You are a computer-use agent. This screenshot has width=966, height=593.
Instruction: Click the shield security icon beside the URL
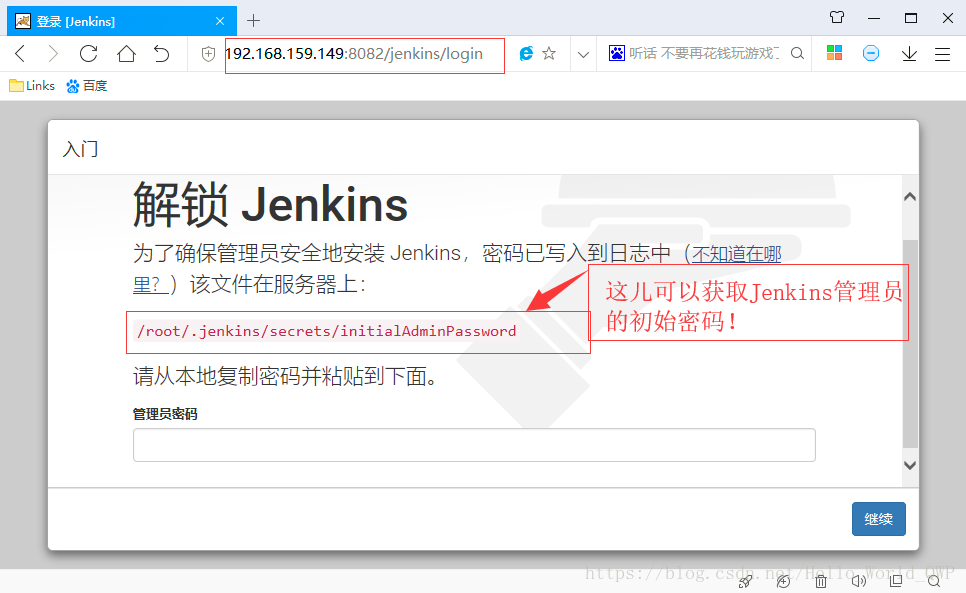pos(208,54)
